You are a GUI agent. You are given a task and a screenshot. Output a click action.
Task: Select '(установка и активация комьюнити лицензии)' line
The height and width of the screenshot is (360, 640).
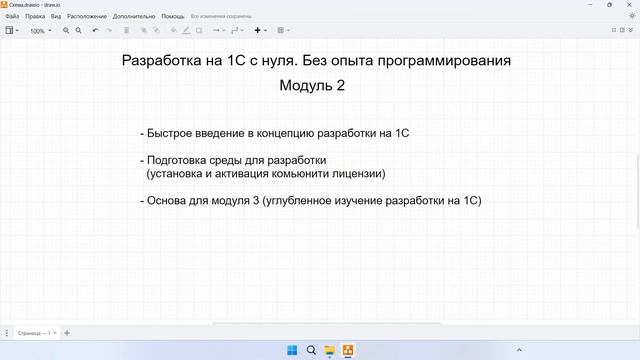tap(266, 173)
